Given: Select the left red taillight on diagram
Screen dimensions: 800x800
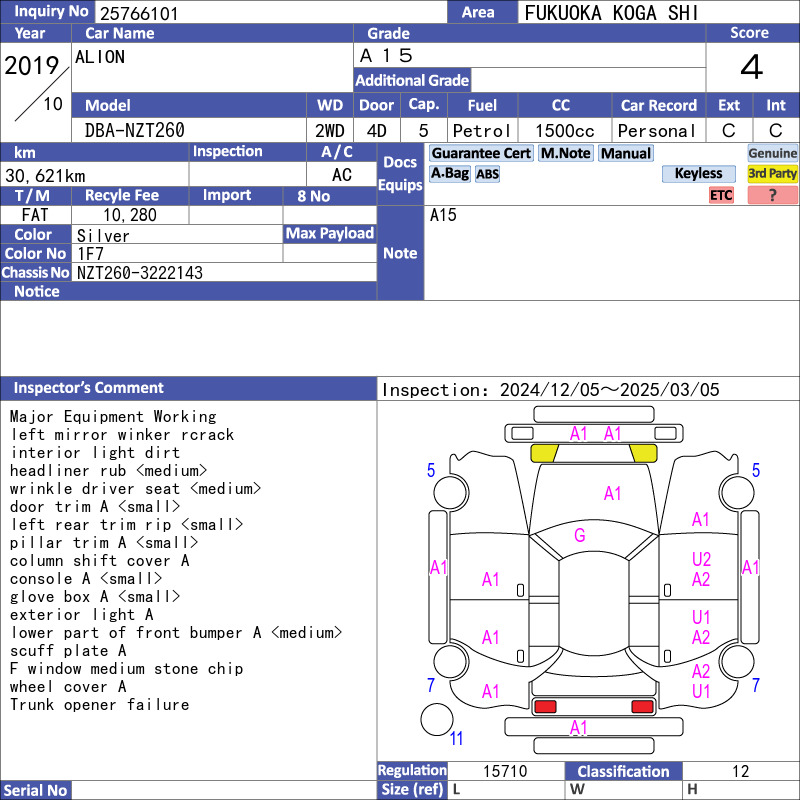Looking at the screenshot, I should pos(545,707).
